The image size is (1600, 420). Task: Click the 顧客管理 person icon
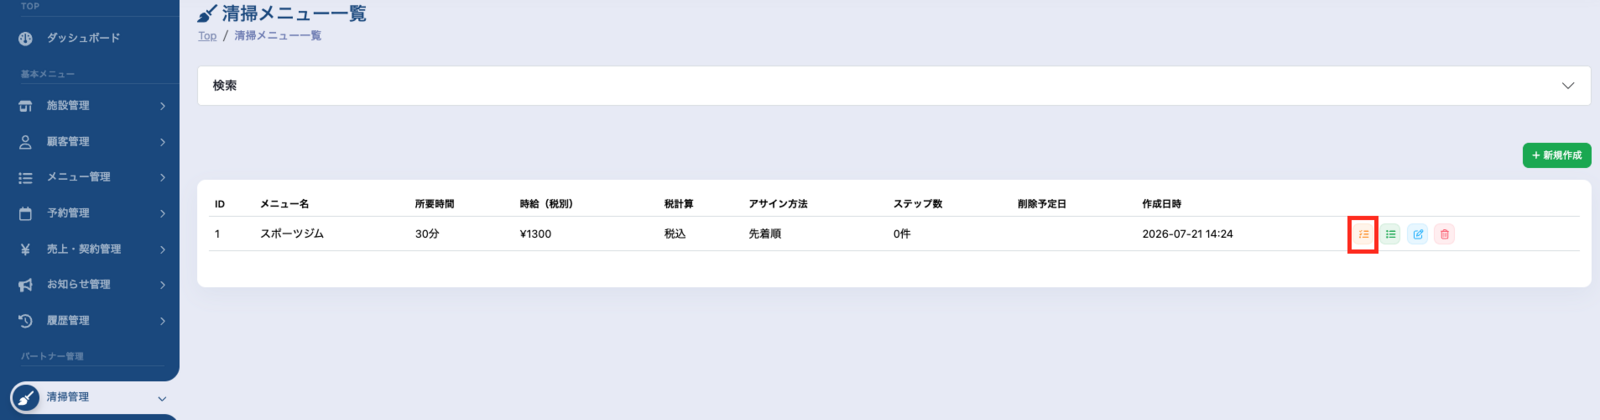(x=26, y=142)
